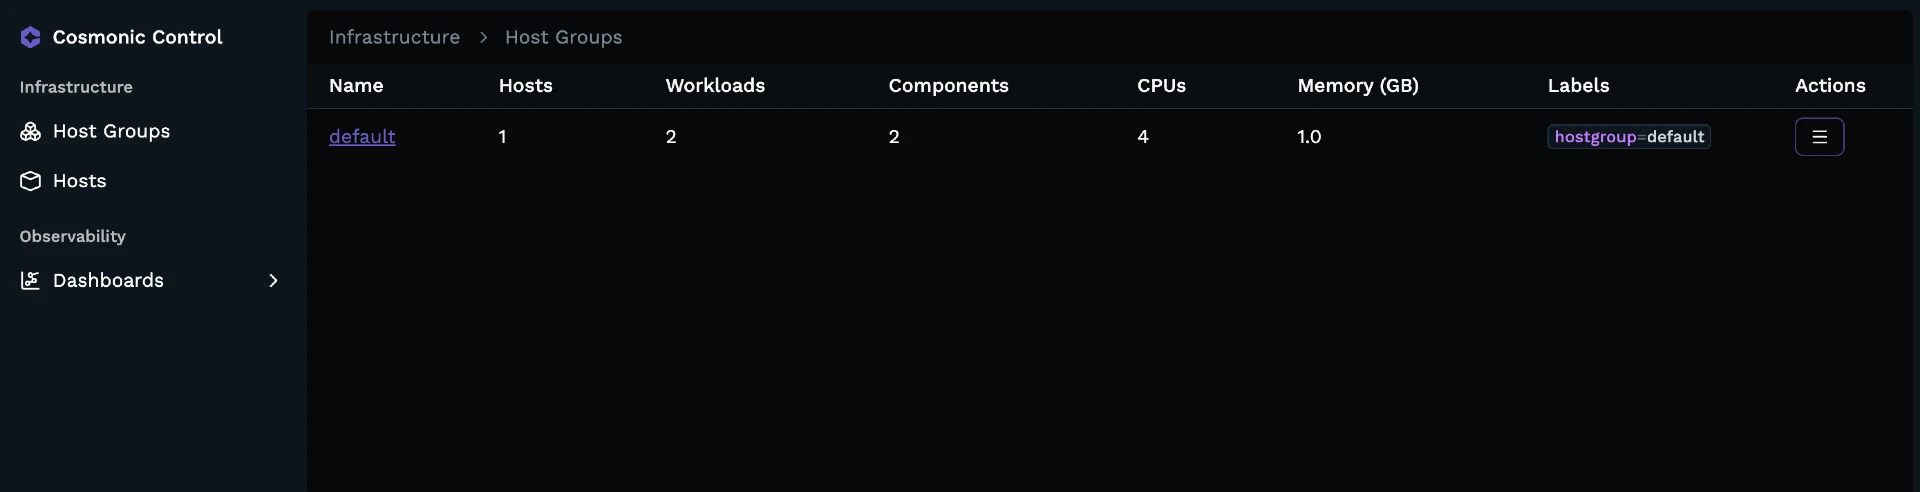
Task: Click the CPUs column header
Action: [x=1161, y=85]
